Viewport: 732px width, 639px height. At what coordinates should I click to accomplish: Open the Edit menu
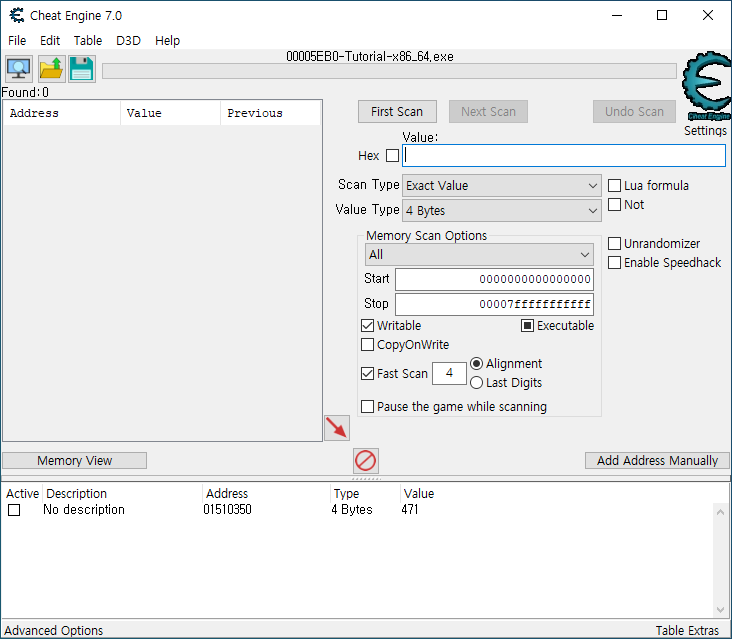tap(50, 41)
